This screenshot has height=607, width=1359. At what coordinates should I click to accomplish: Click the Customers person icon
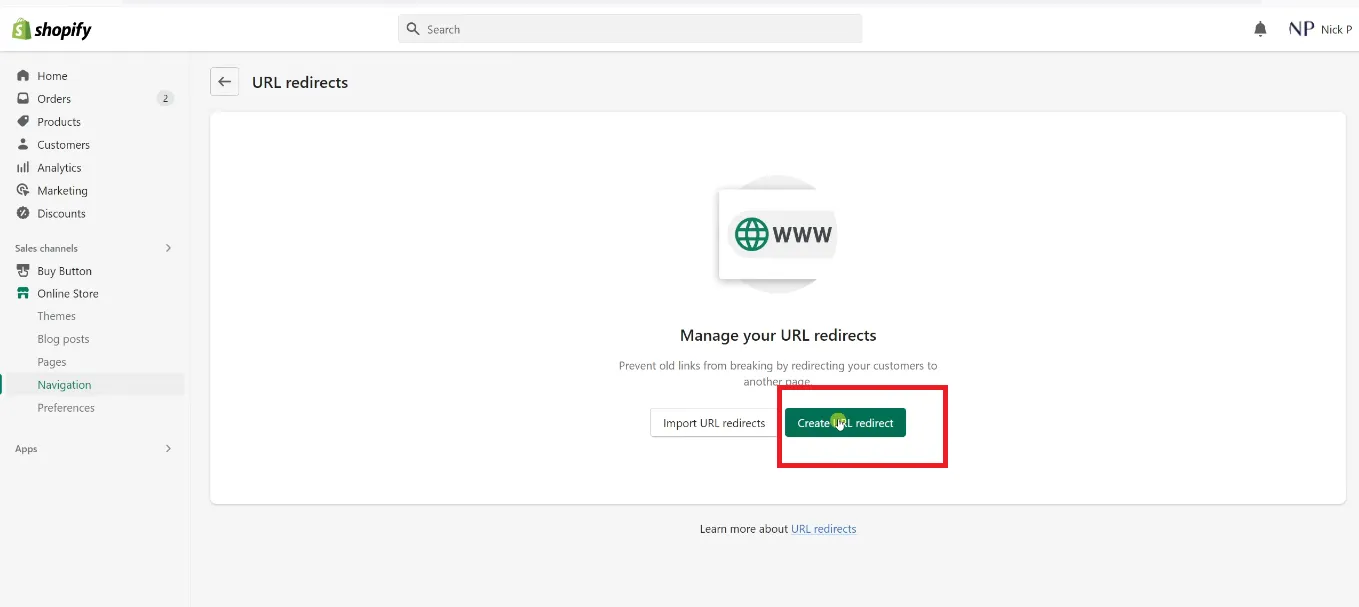[x=23, y=145]
